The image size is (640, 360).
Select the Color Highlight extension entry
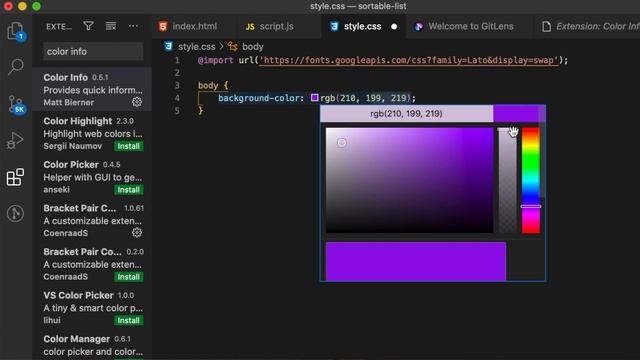click(92, 133)
